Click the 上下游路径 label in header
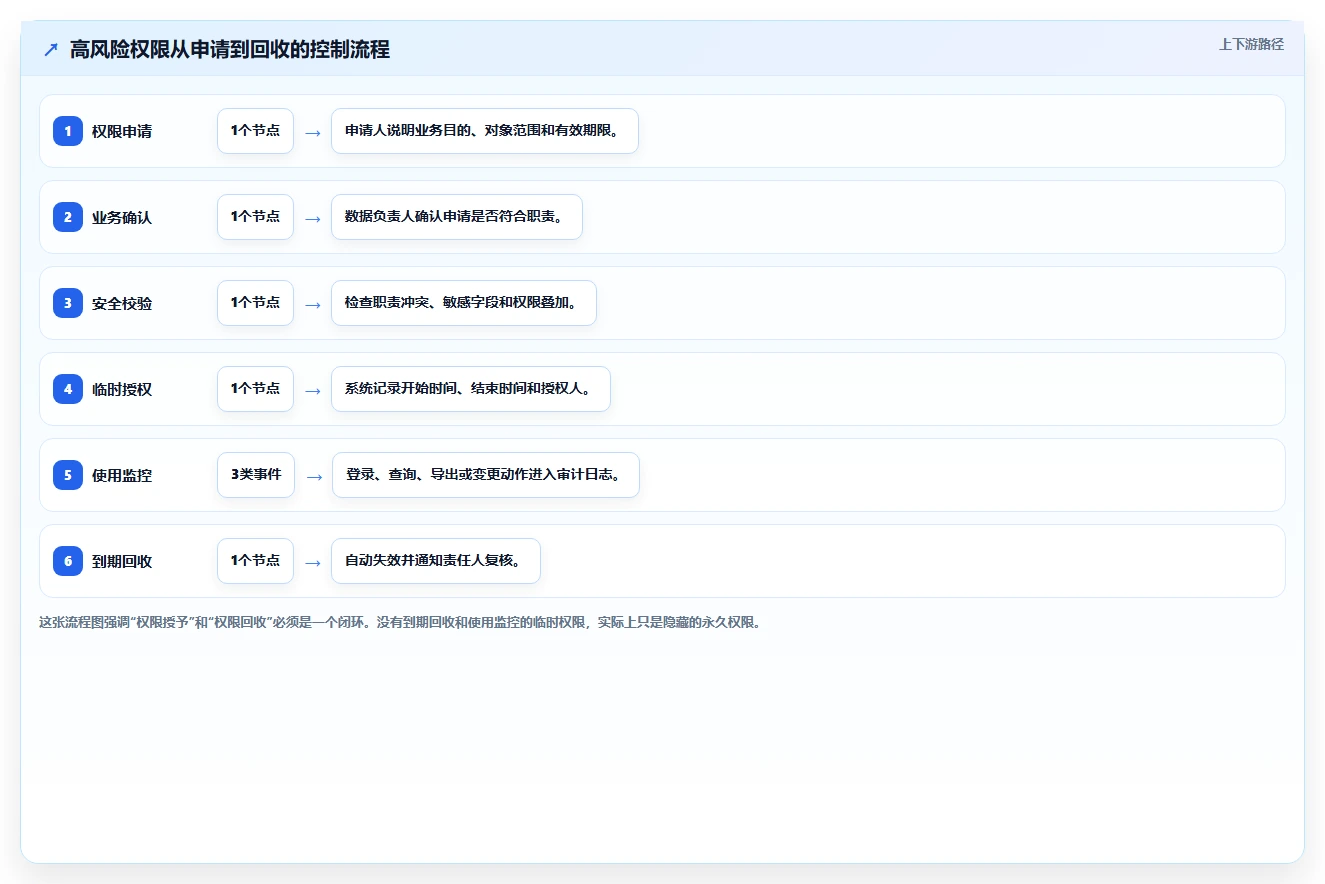 point(1251,44)
